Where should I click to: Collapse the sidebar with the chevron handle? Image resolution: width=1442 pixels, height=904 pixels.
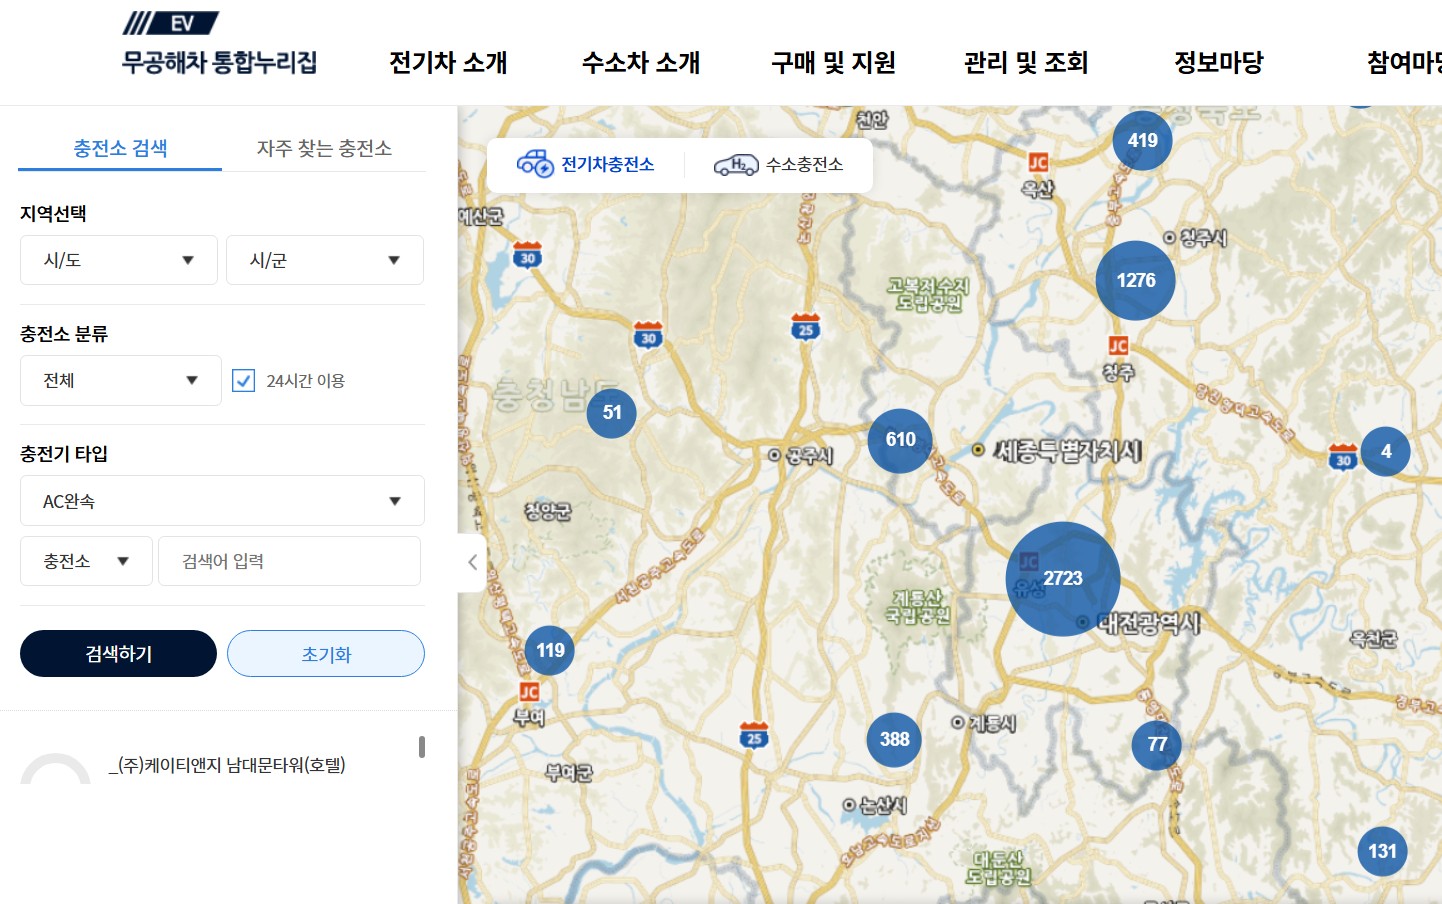(469, 562)
